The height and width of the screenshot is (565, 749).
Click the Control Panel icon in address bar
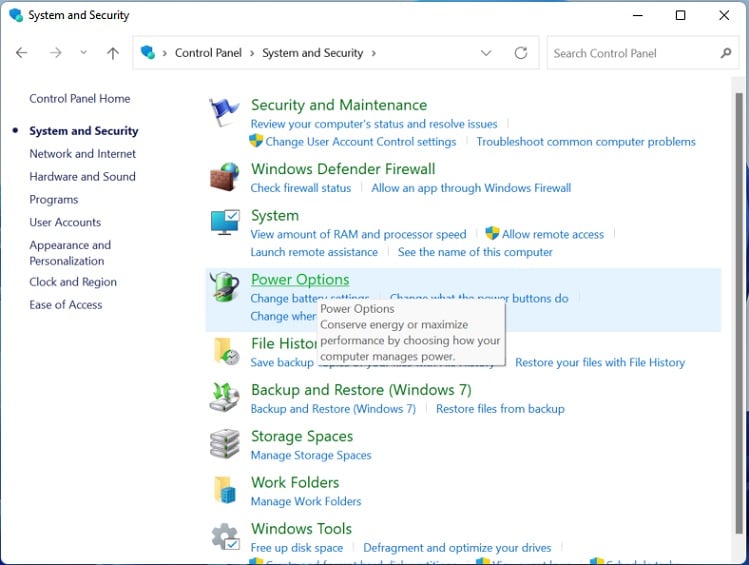(x=148, y=53)
